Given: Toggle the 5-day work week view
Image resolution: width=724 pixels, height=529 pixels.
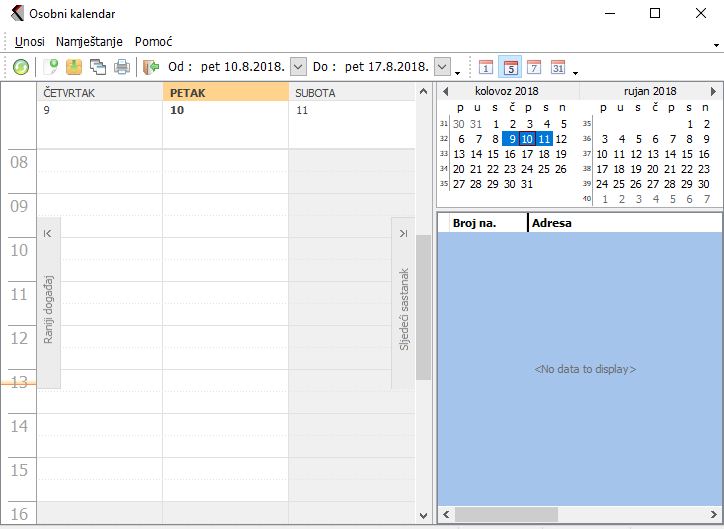Looking at the screenshot, I should pos(510,67).
